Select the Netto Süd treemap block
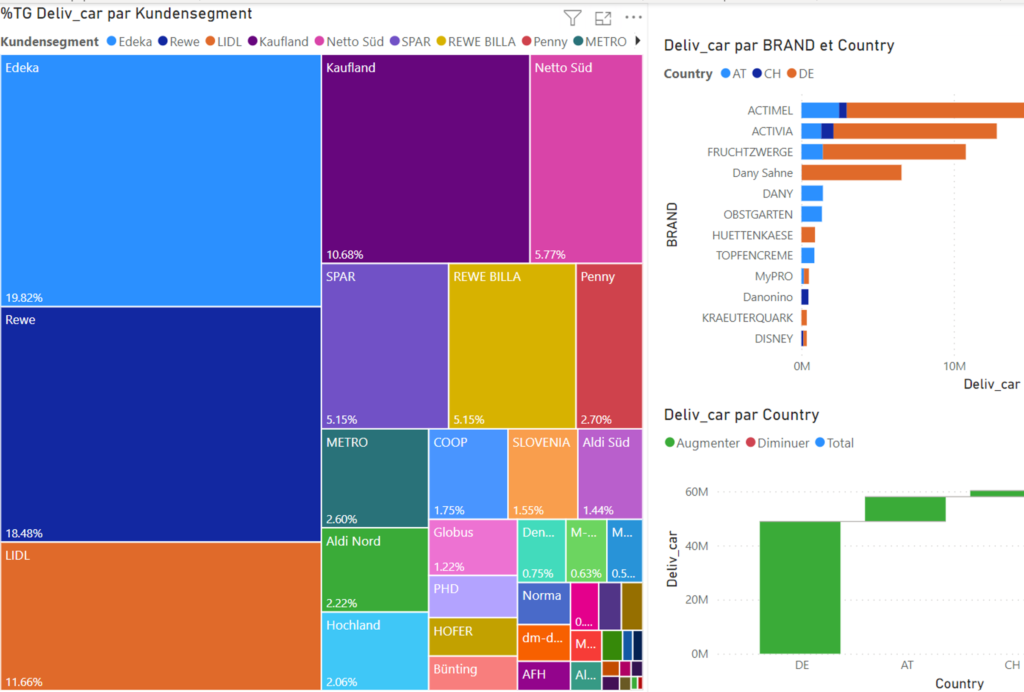The height and width of the screenshot is (692, 1024). [586, 159]
